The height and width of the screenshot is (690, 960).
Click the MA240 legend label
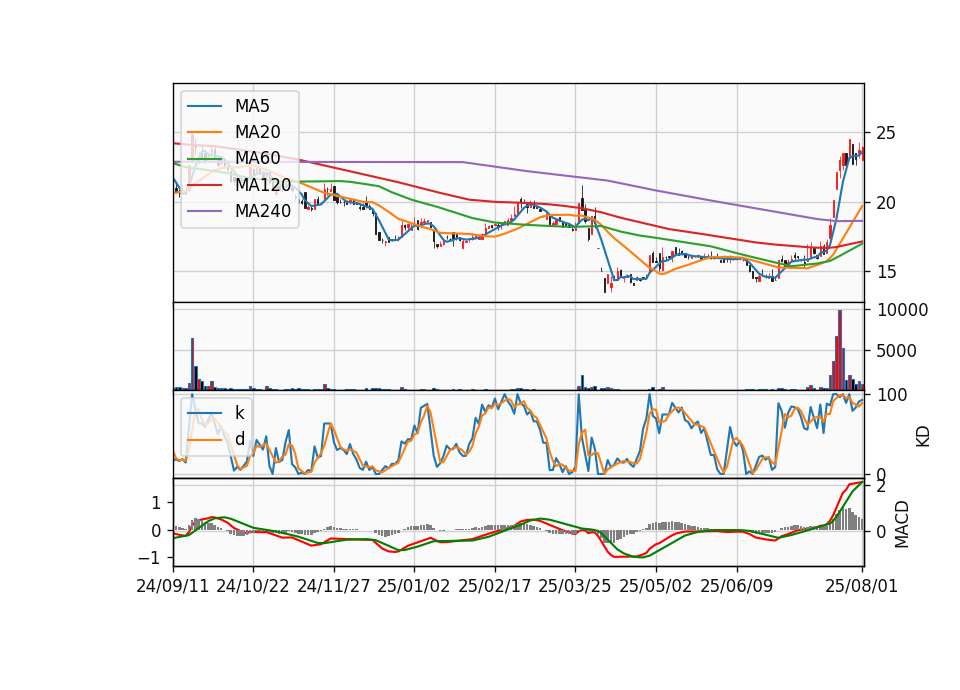coord(263,211)
